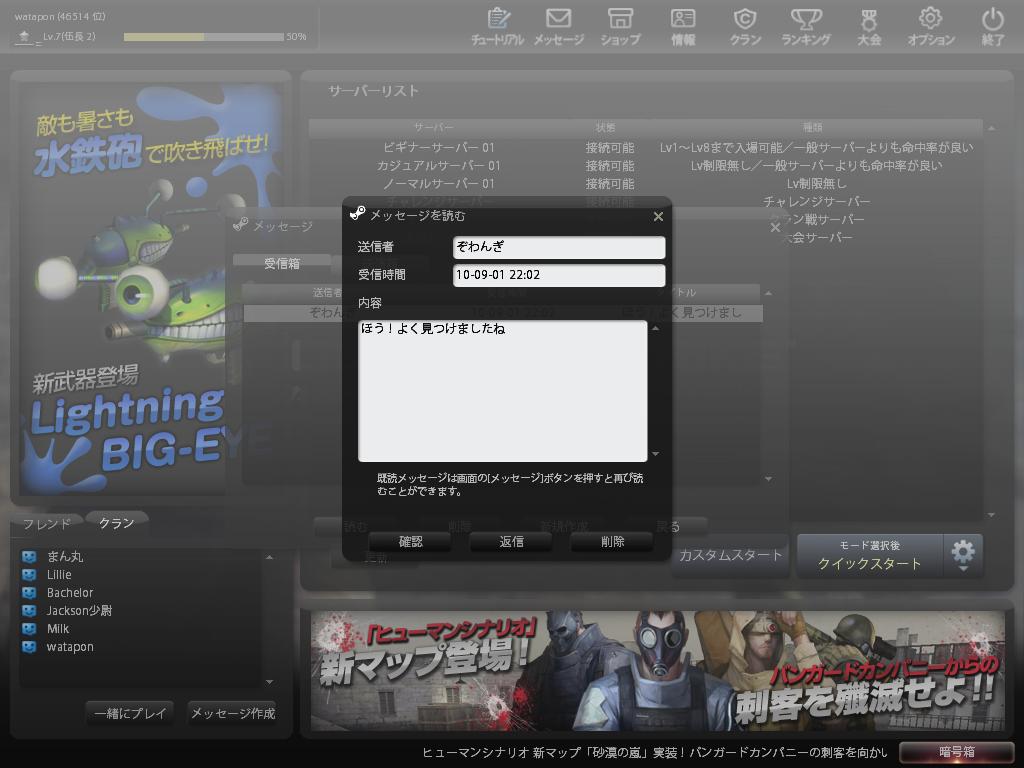Screen dimensions: 1024x768
Task: Click the server list scroll-up arrow
Action: [991, 128]
